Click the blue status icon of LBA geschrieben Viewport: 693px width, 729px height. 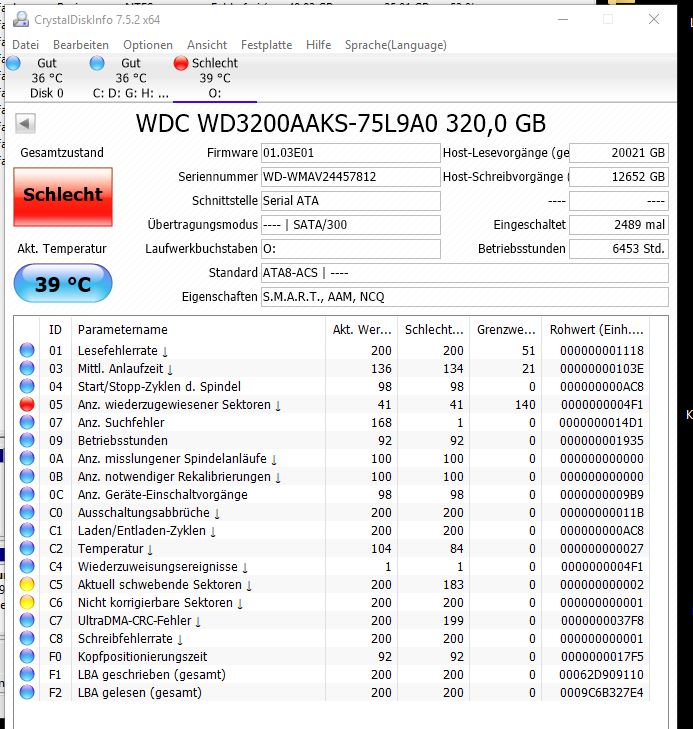pyautogui.click(x=27, y=675)
